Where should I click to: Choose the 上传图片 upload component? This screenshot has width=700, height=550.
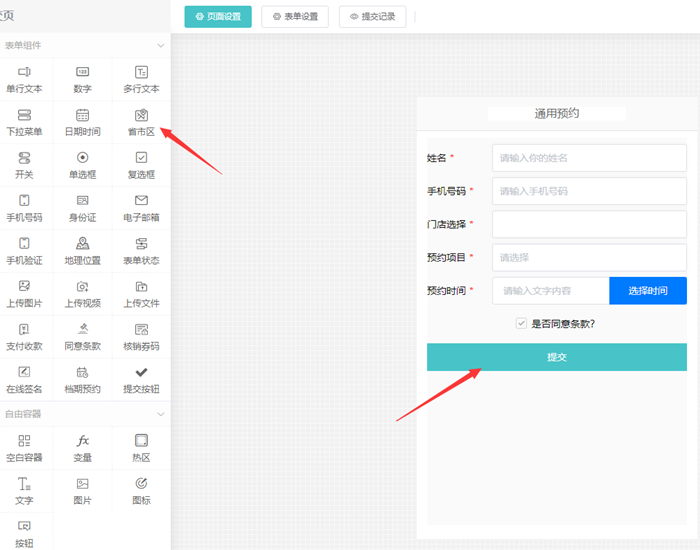24,286
